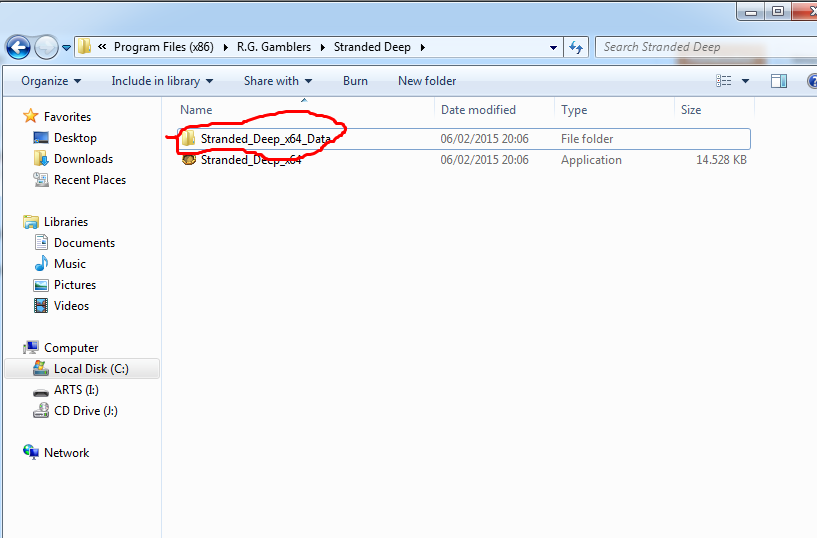Select Program Files (x86) breadcrumb

164,47
